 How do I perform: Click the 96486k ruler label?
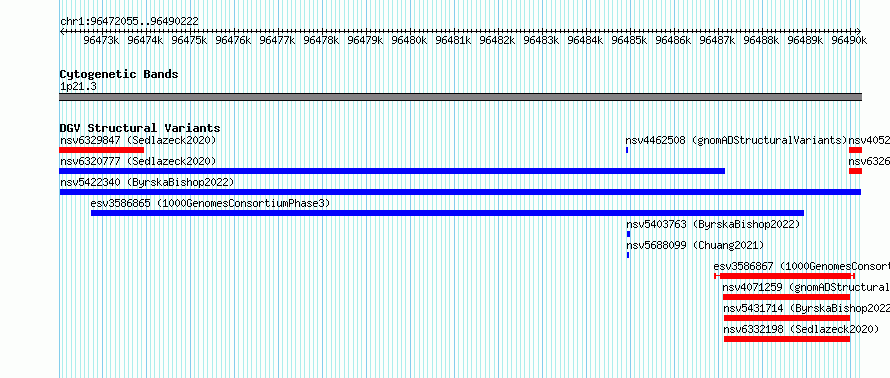[x=673, y=40]
